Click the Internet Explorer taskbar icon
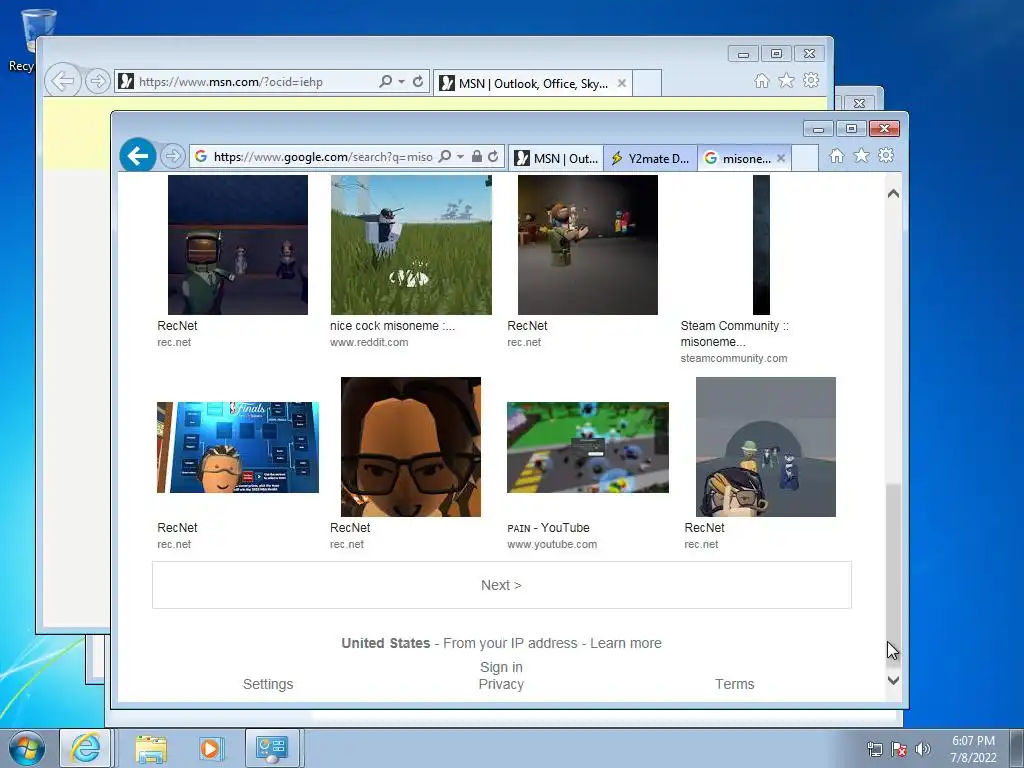The height and width of the screenshot is (768, 1024). click(86, 748)
